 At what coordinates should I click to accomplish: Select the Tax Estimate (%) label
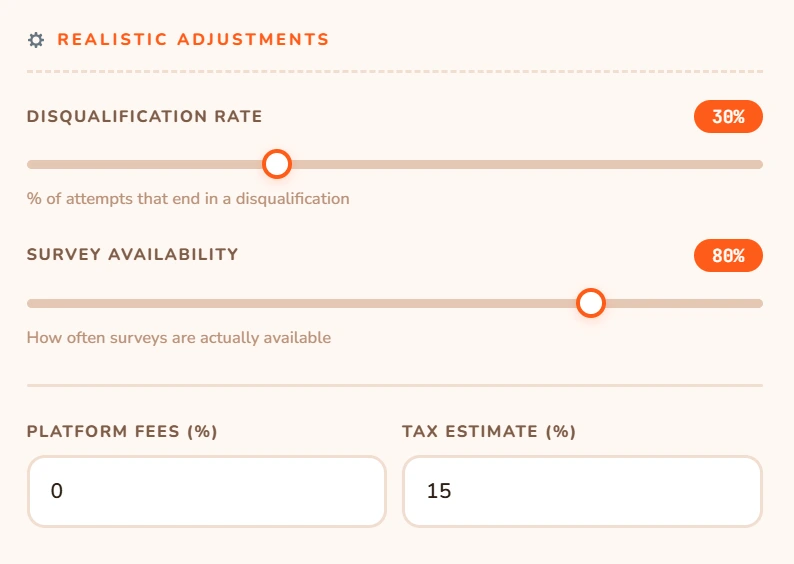[489, 432]
